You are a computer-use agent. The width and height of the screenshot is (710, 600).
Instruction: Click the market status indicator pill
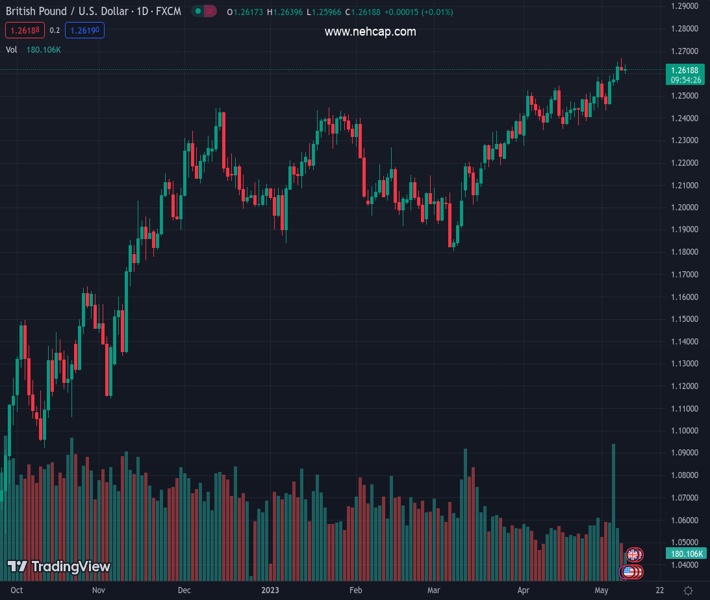[x=204, y=12]
